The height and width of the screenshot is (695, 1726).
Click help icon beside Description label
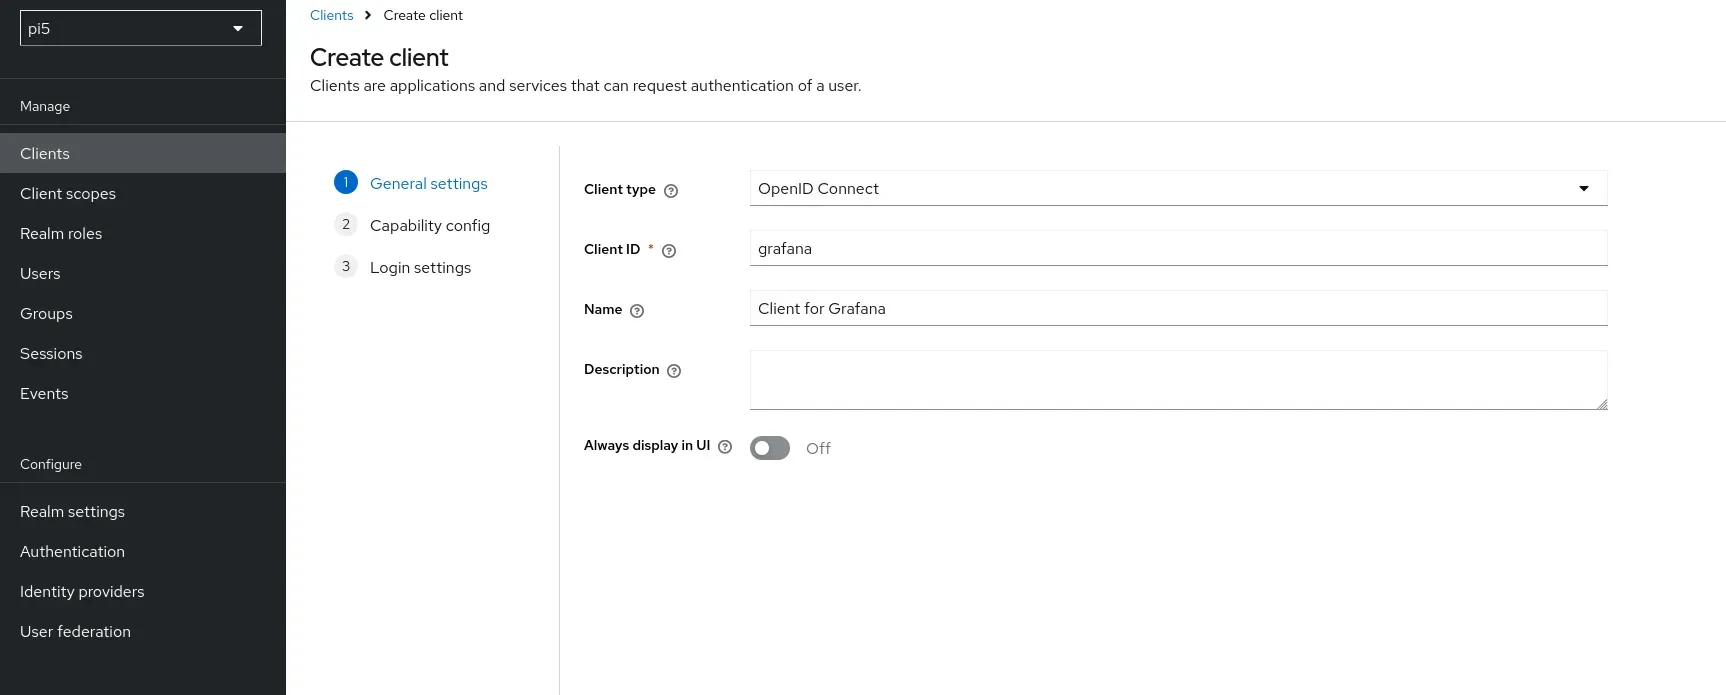[674, 371]
